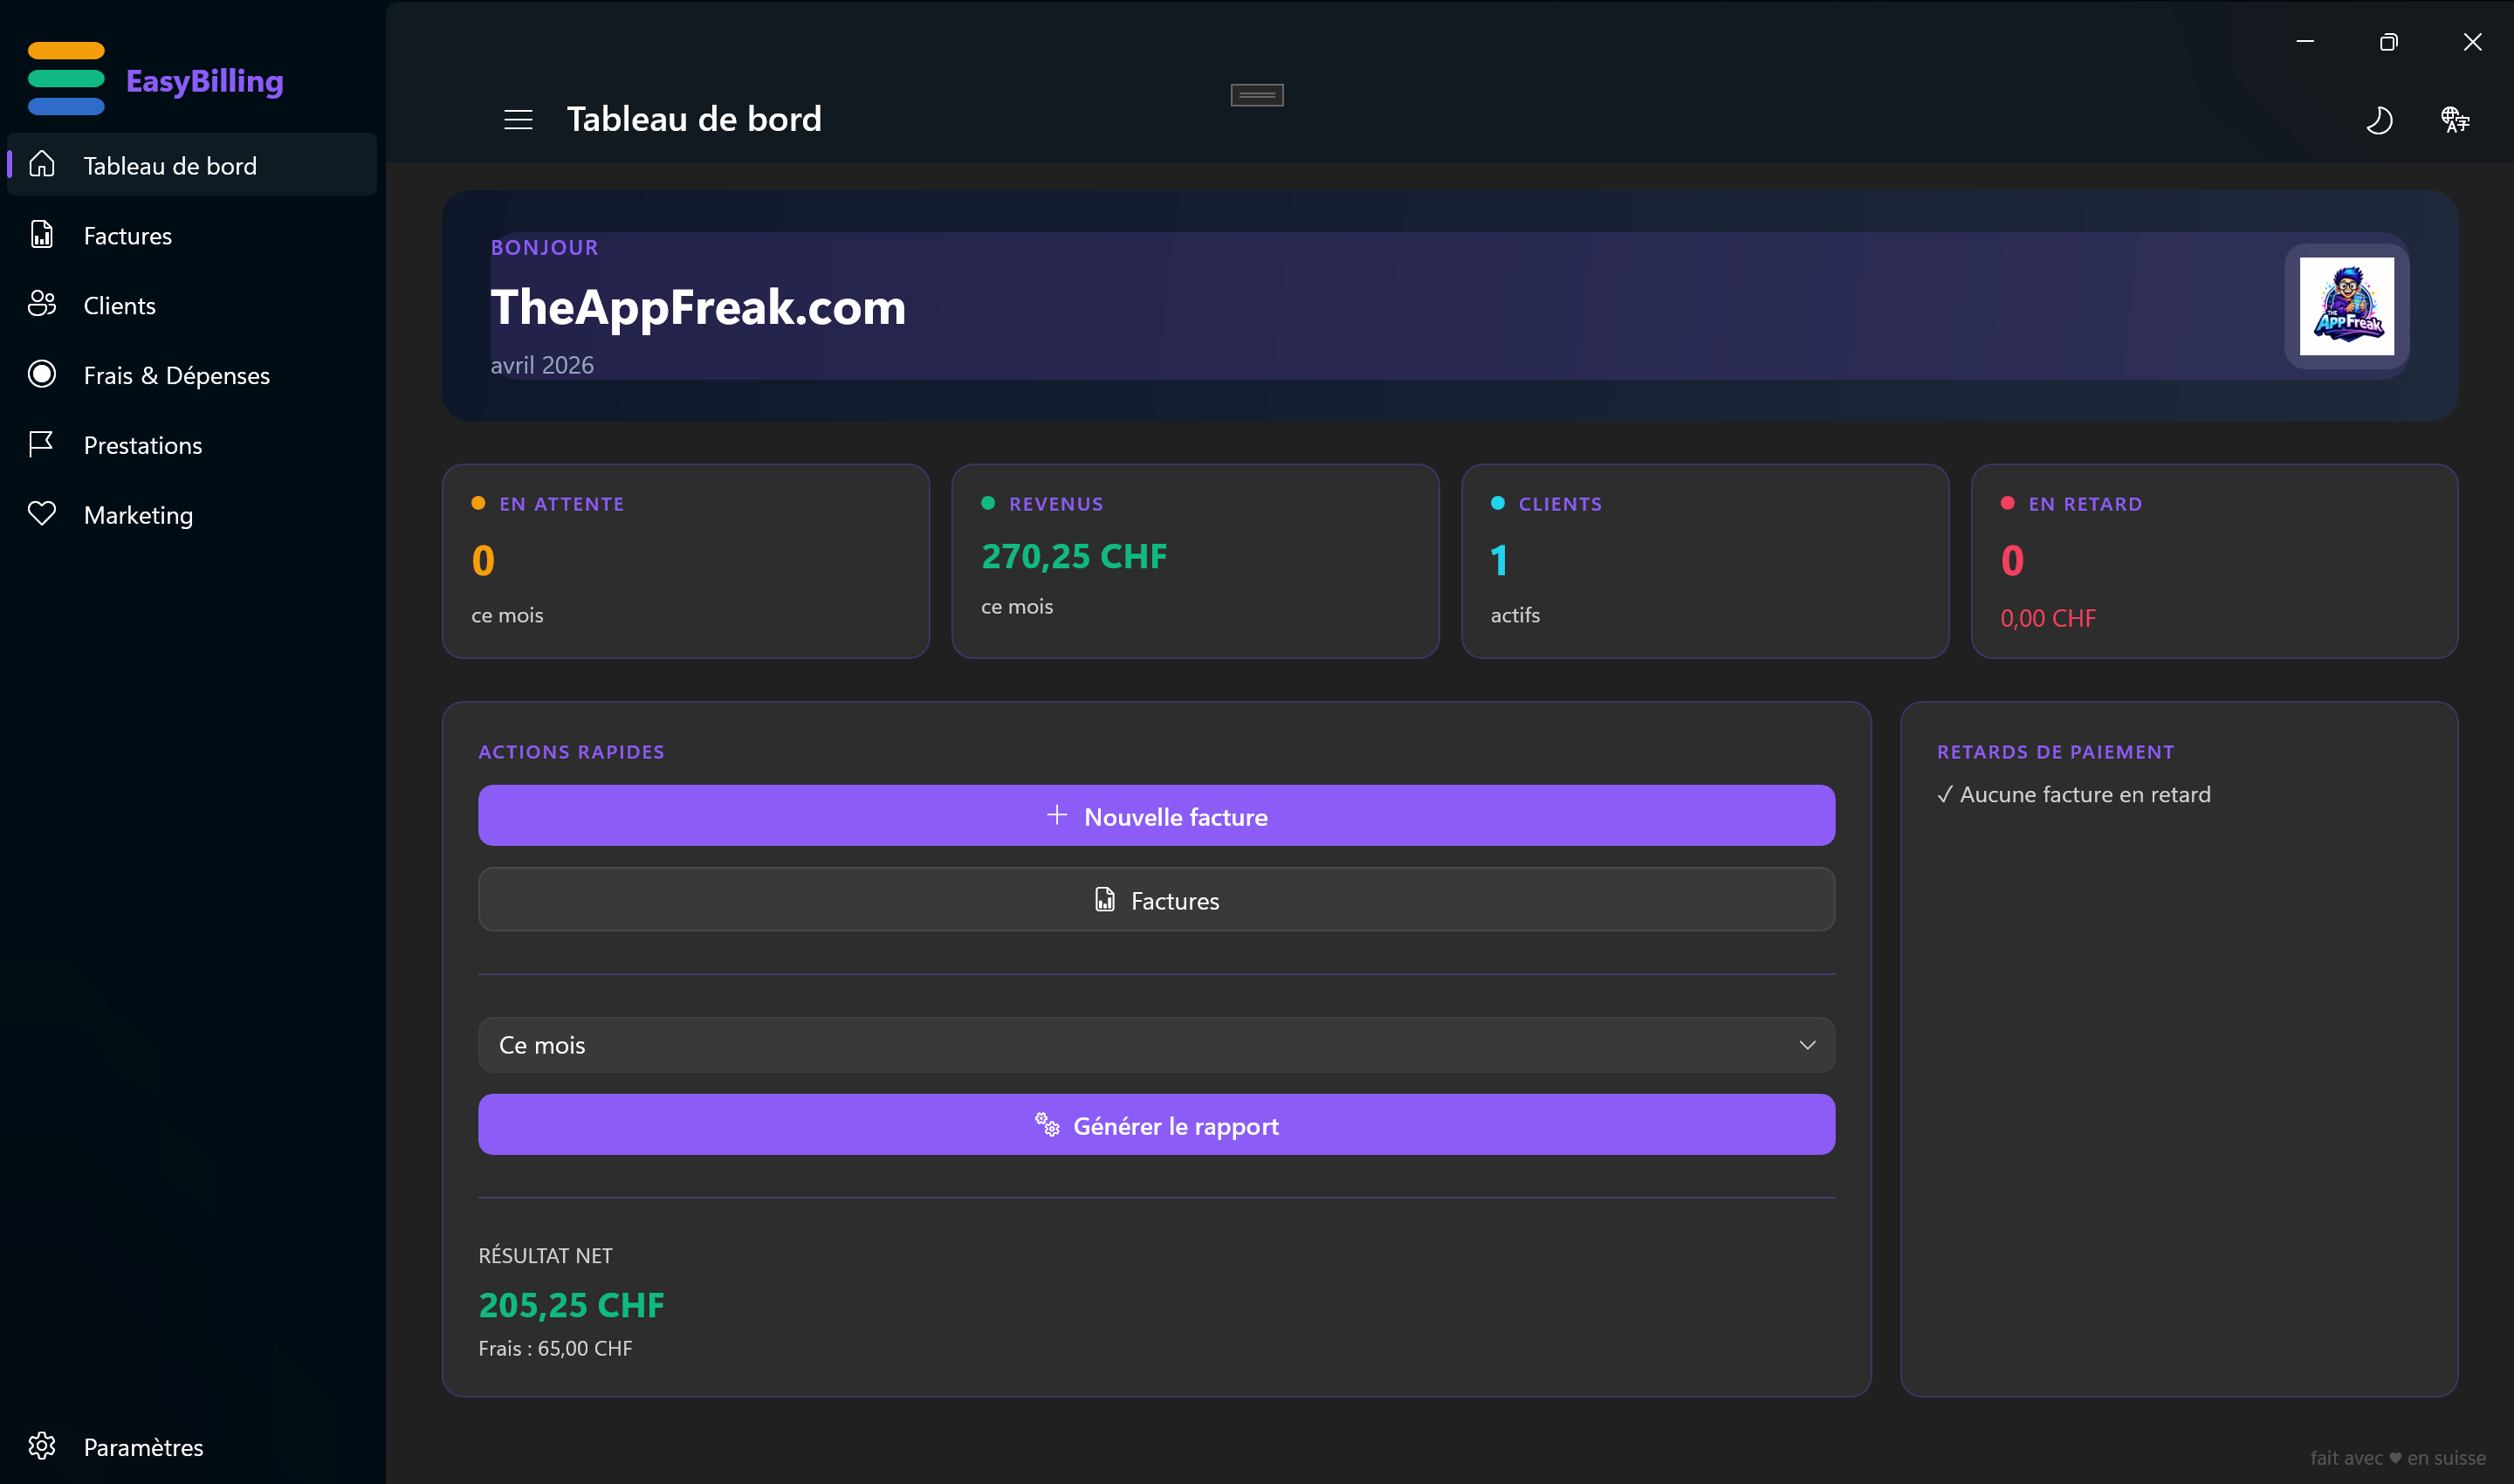Select Factures from the navigation menu

tap(127, 235)
